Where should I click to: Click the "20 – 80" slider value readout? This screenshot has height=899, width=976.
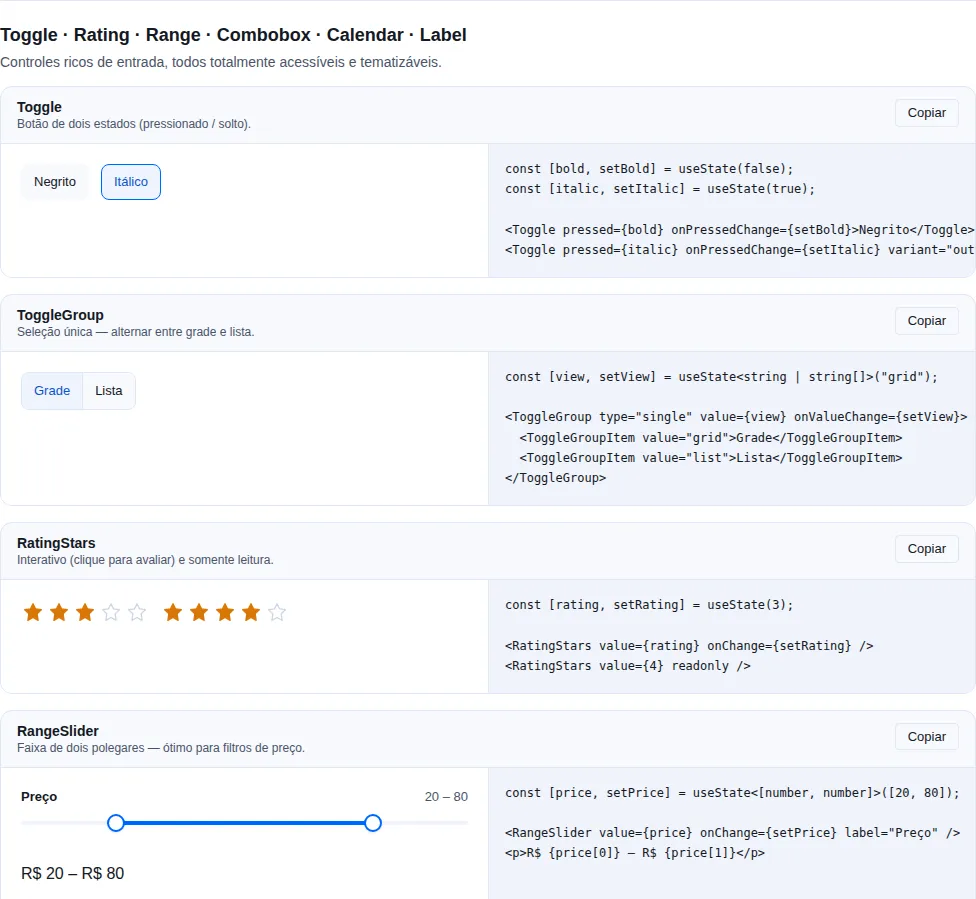pos(446,797)
